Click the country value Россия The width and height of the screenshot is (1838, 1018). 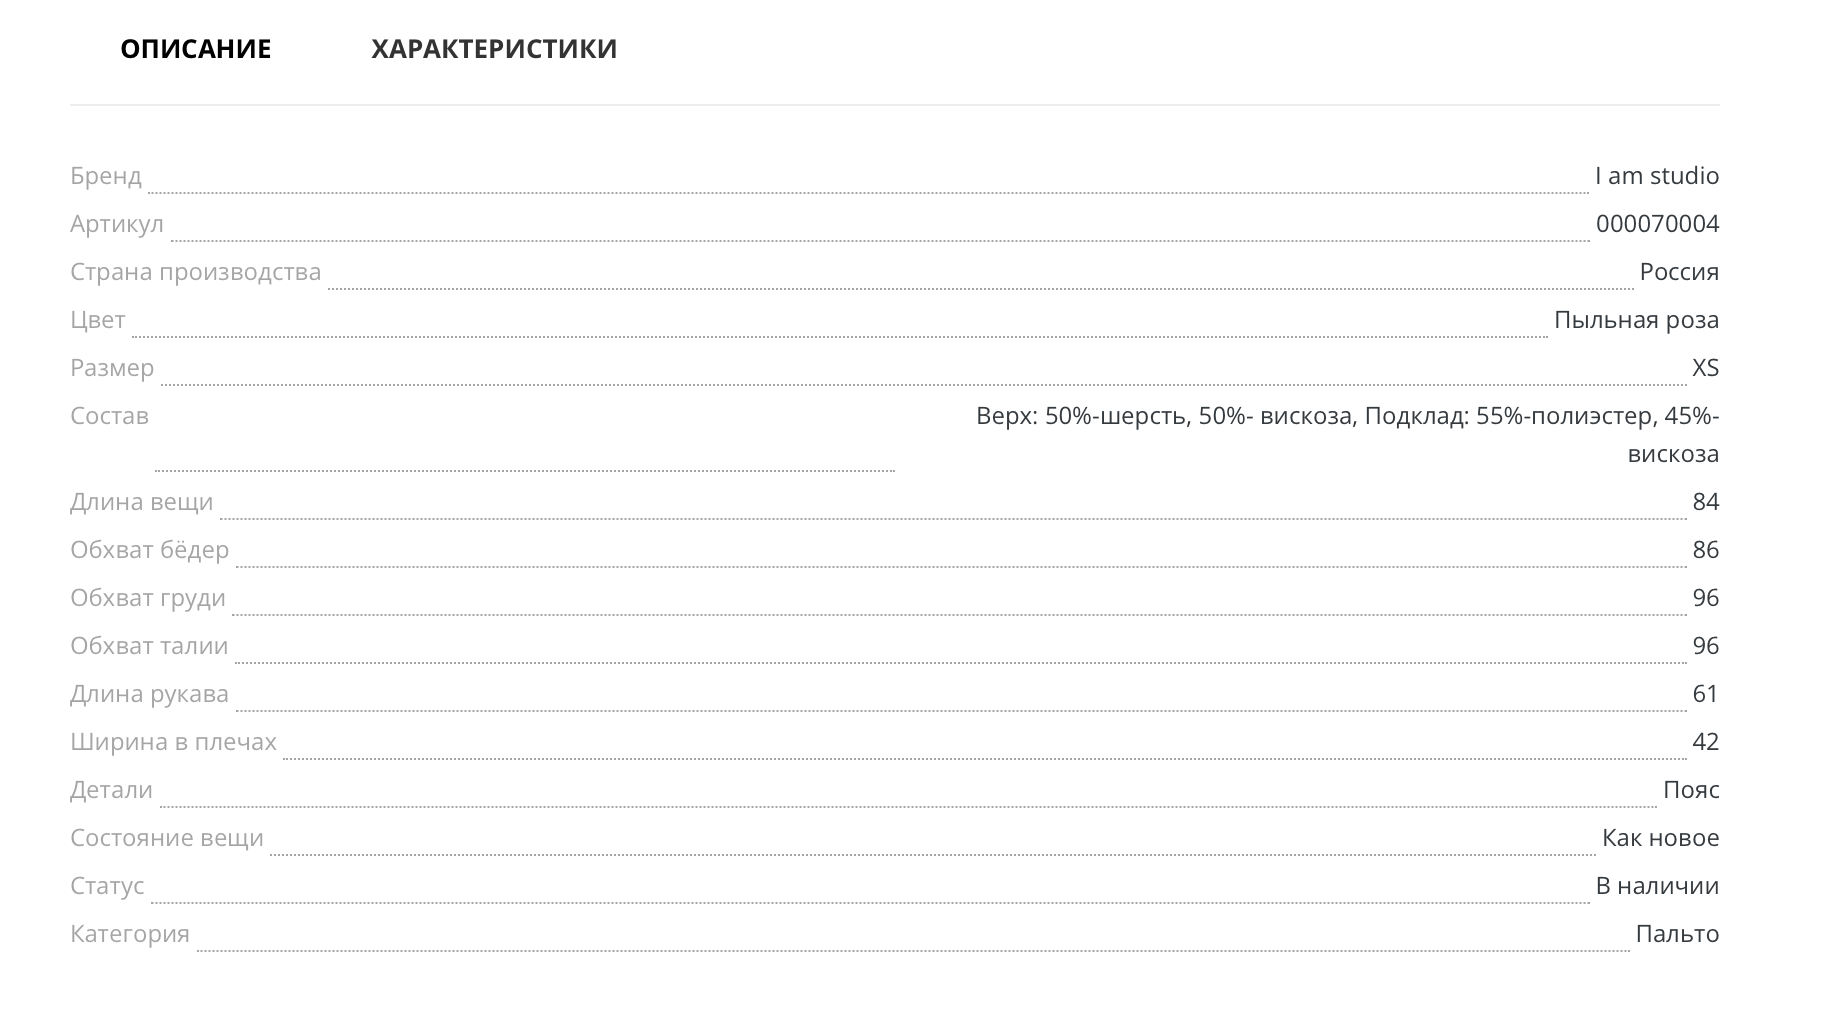tap(1679, 272)
